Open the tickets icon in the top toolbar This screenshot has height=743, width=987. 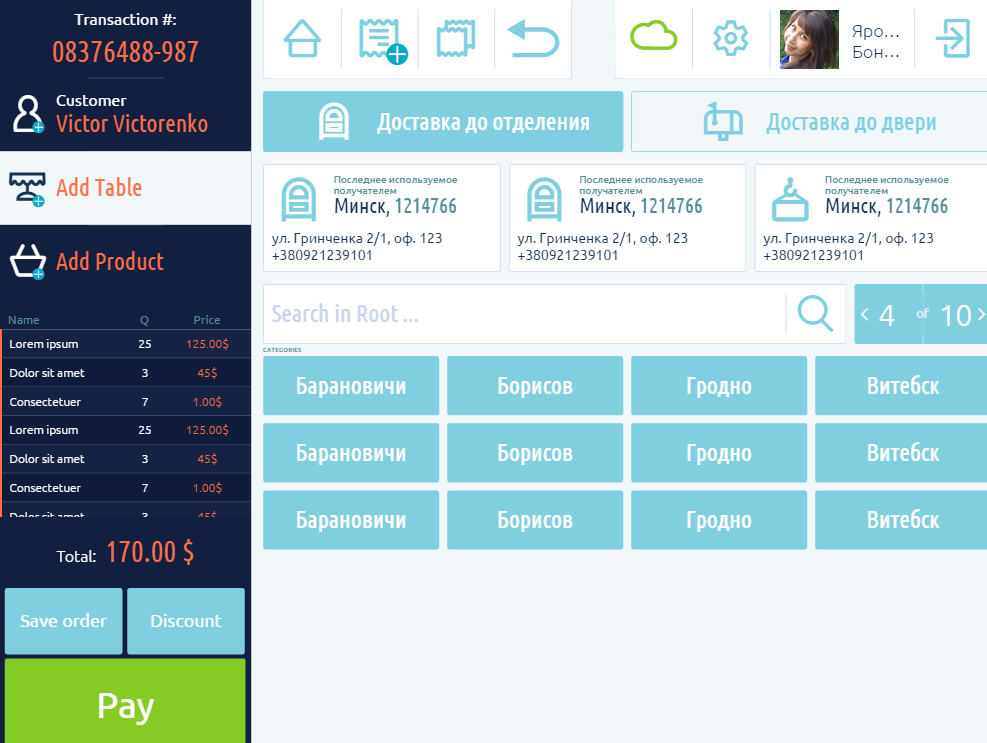coord(456,39)
